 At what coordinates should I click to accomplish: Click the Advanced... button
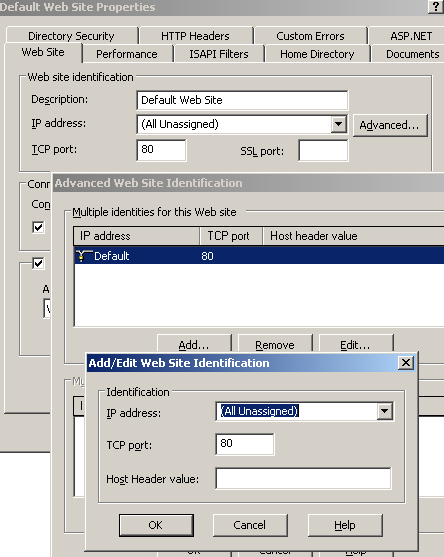[x=390, y=125]
